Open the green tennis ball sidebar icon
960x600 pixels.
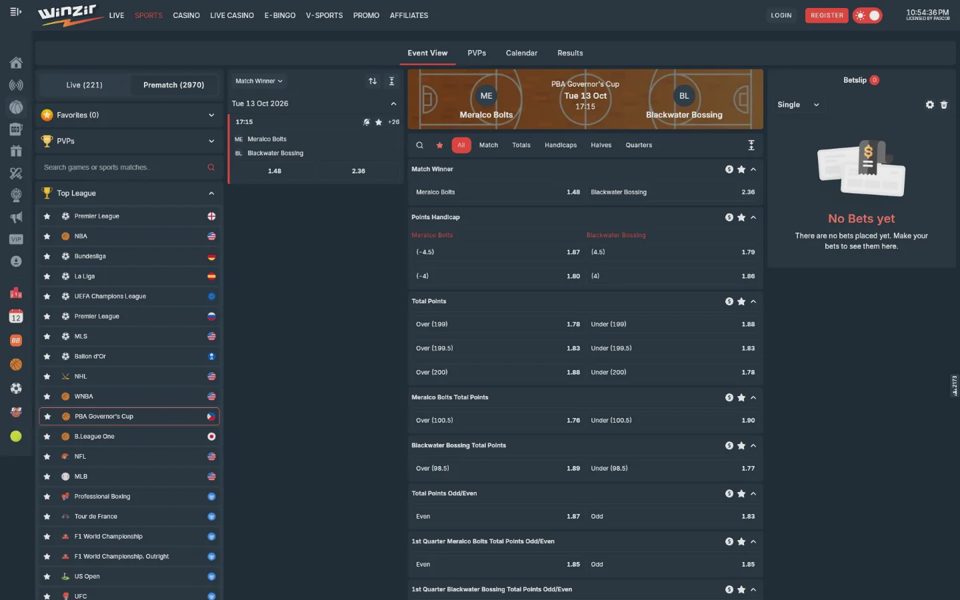tap(16, 436)
